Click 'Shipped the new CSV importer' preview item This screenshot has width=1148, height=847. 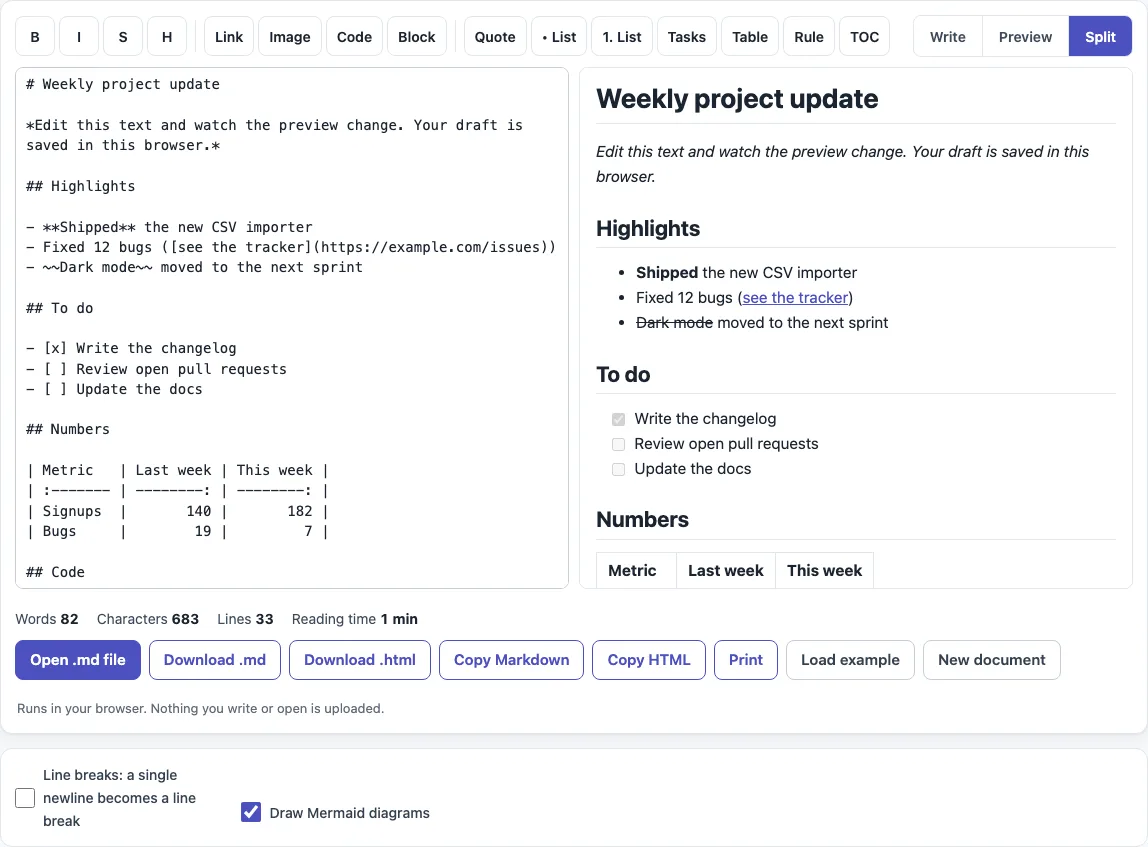click(746, 272)
